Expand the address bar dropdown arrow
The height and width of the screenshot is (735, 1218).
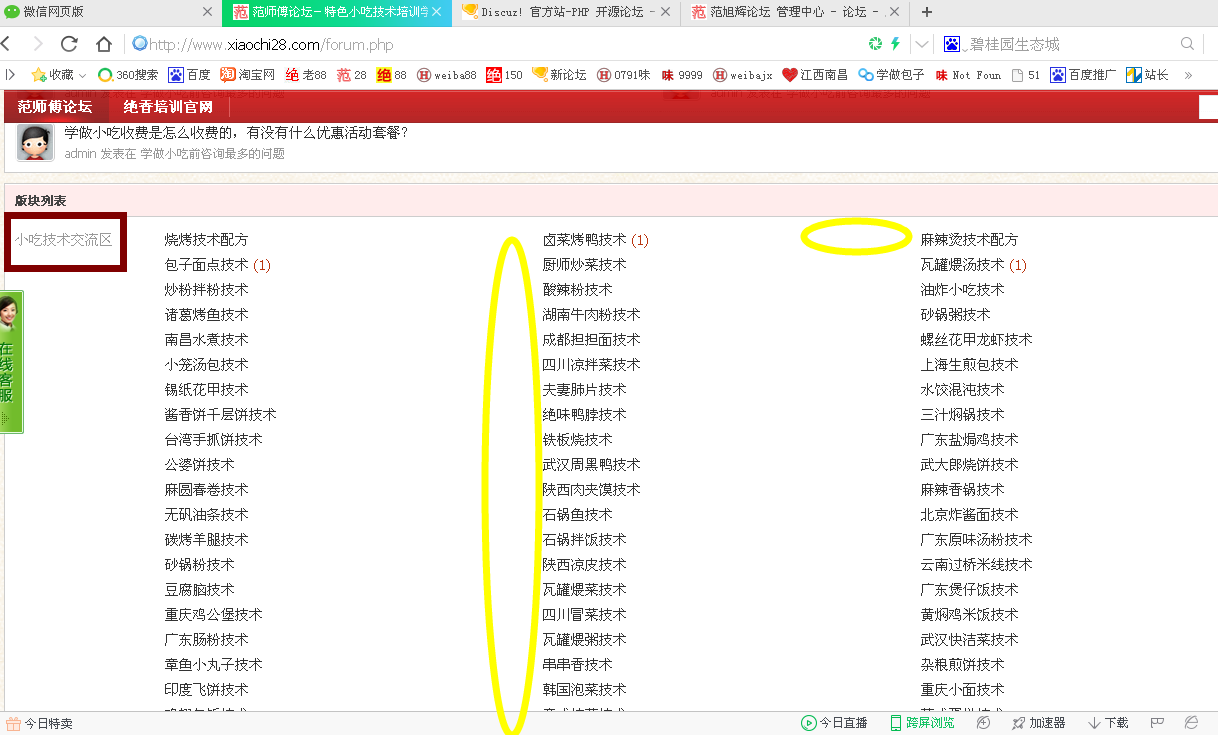click(x=921, y=44)
